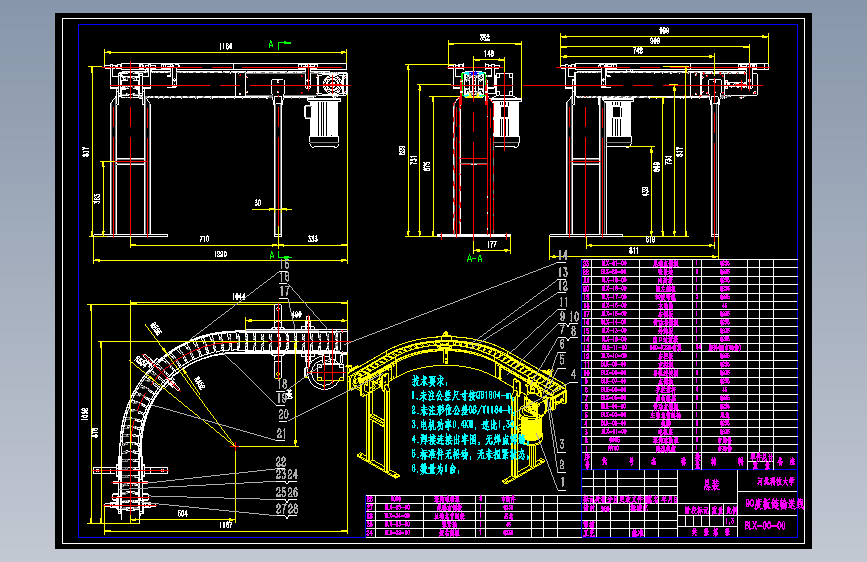Select the 748 dimension above the right view
Image resolution: width=867 pixels, height=562 pixels.
click(638, 51)
